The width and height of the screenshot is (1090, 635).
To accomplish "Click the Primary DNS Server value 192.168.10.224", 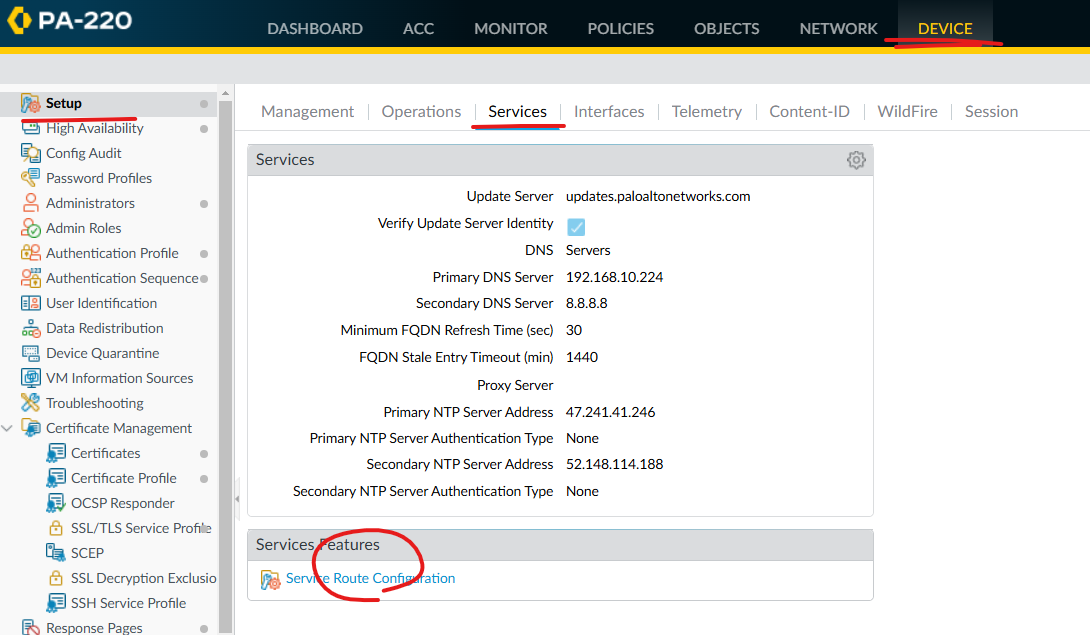I will pyautogui.click(x=615, y=277).
